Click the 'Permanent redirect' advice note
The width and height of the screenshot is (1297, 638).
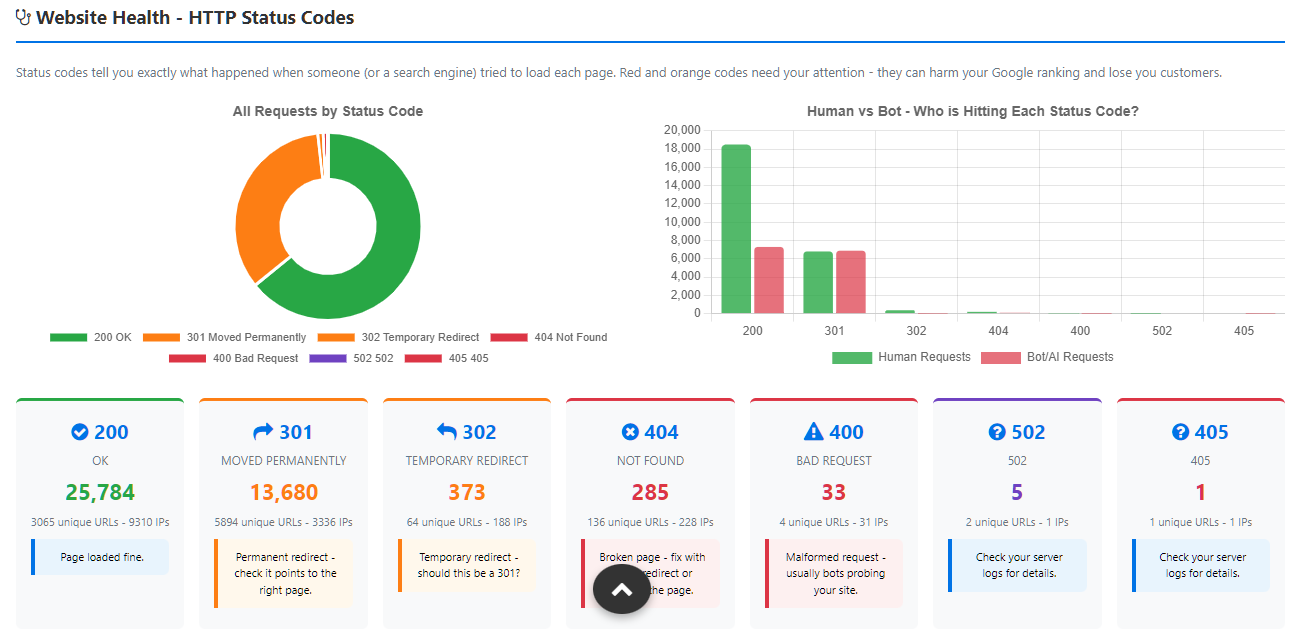pyautogui.click(x=284, y=573)
